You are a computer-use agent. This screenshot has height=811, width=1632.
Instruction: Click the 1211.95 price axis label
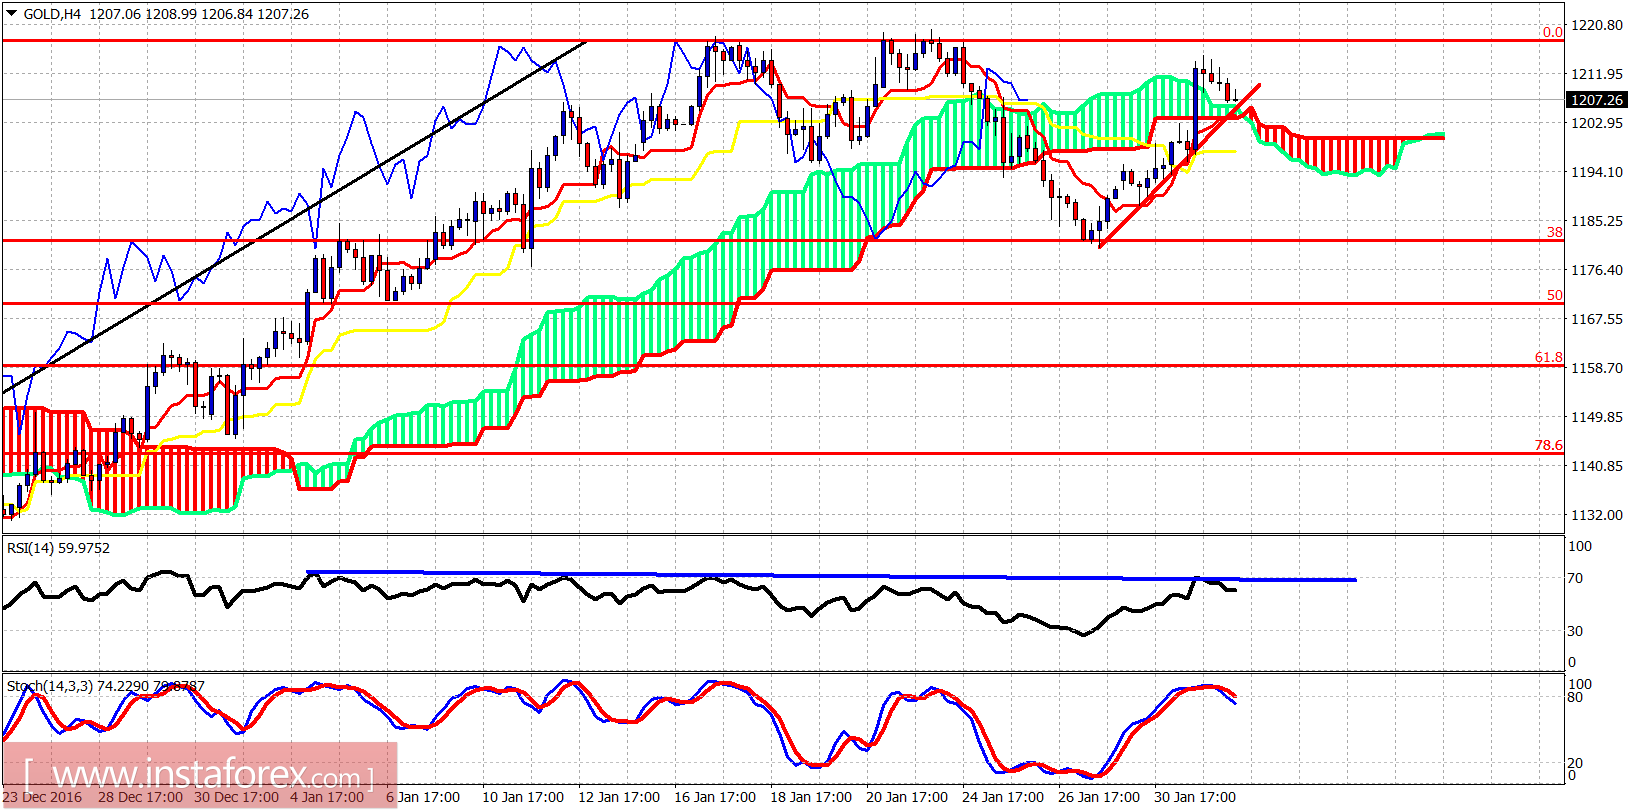1597,74
